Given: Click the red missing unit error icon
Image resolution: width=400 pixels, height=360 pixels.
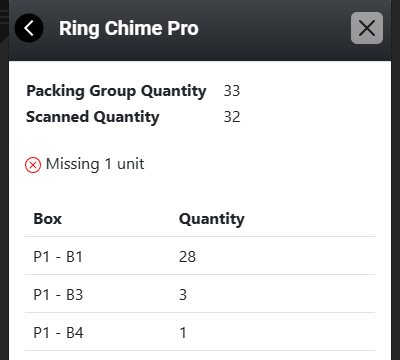Looking at the screenshot, I should (33, 165).
